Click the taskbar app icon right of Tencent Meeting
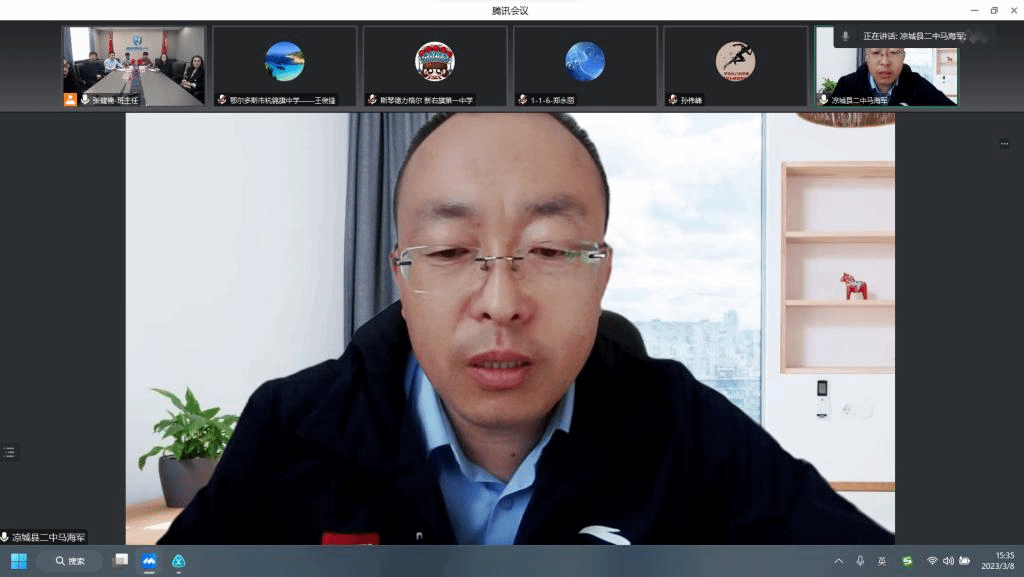The height and width of the screenshot is (577, 1024). [x=178, y=561]
